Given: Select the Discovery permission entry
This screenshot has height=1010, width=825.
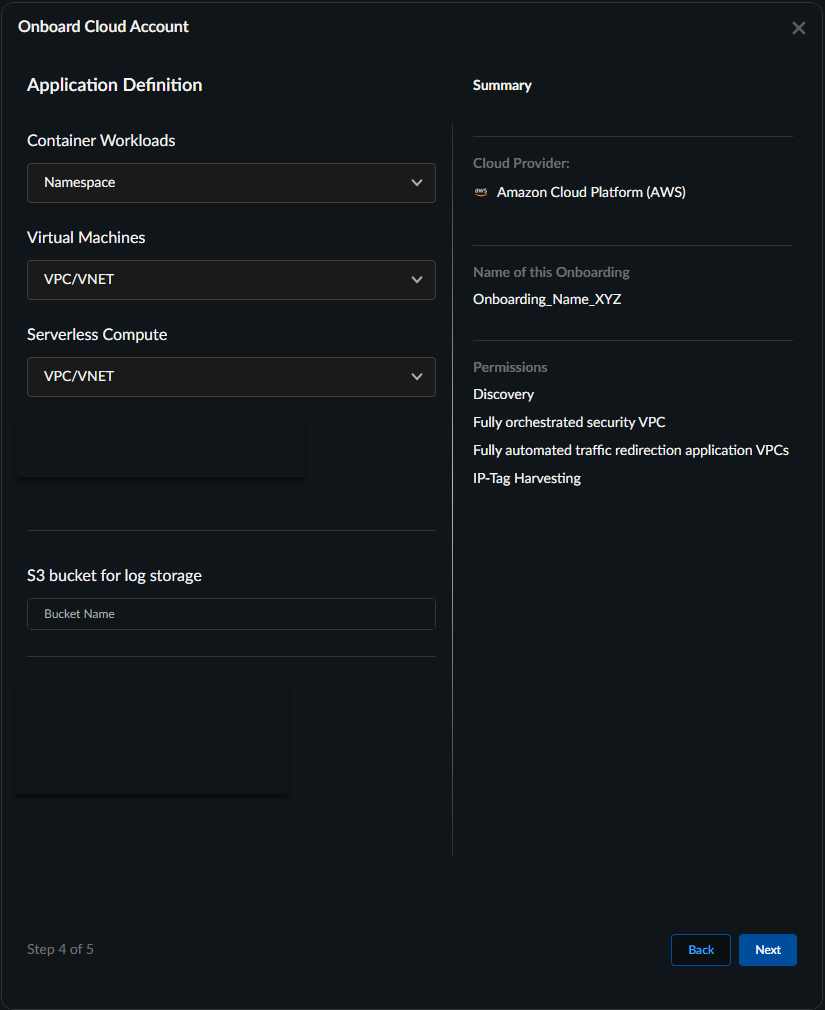Looking at the screenshot, I should [503, 394].
